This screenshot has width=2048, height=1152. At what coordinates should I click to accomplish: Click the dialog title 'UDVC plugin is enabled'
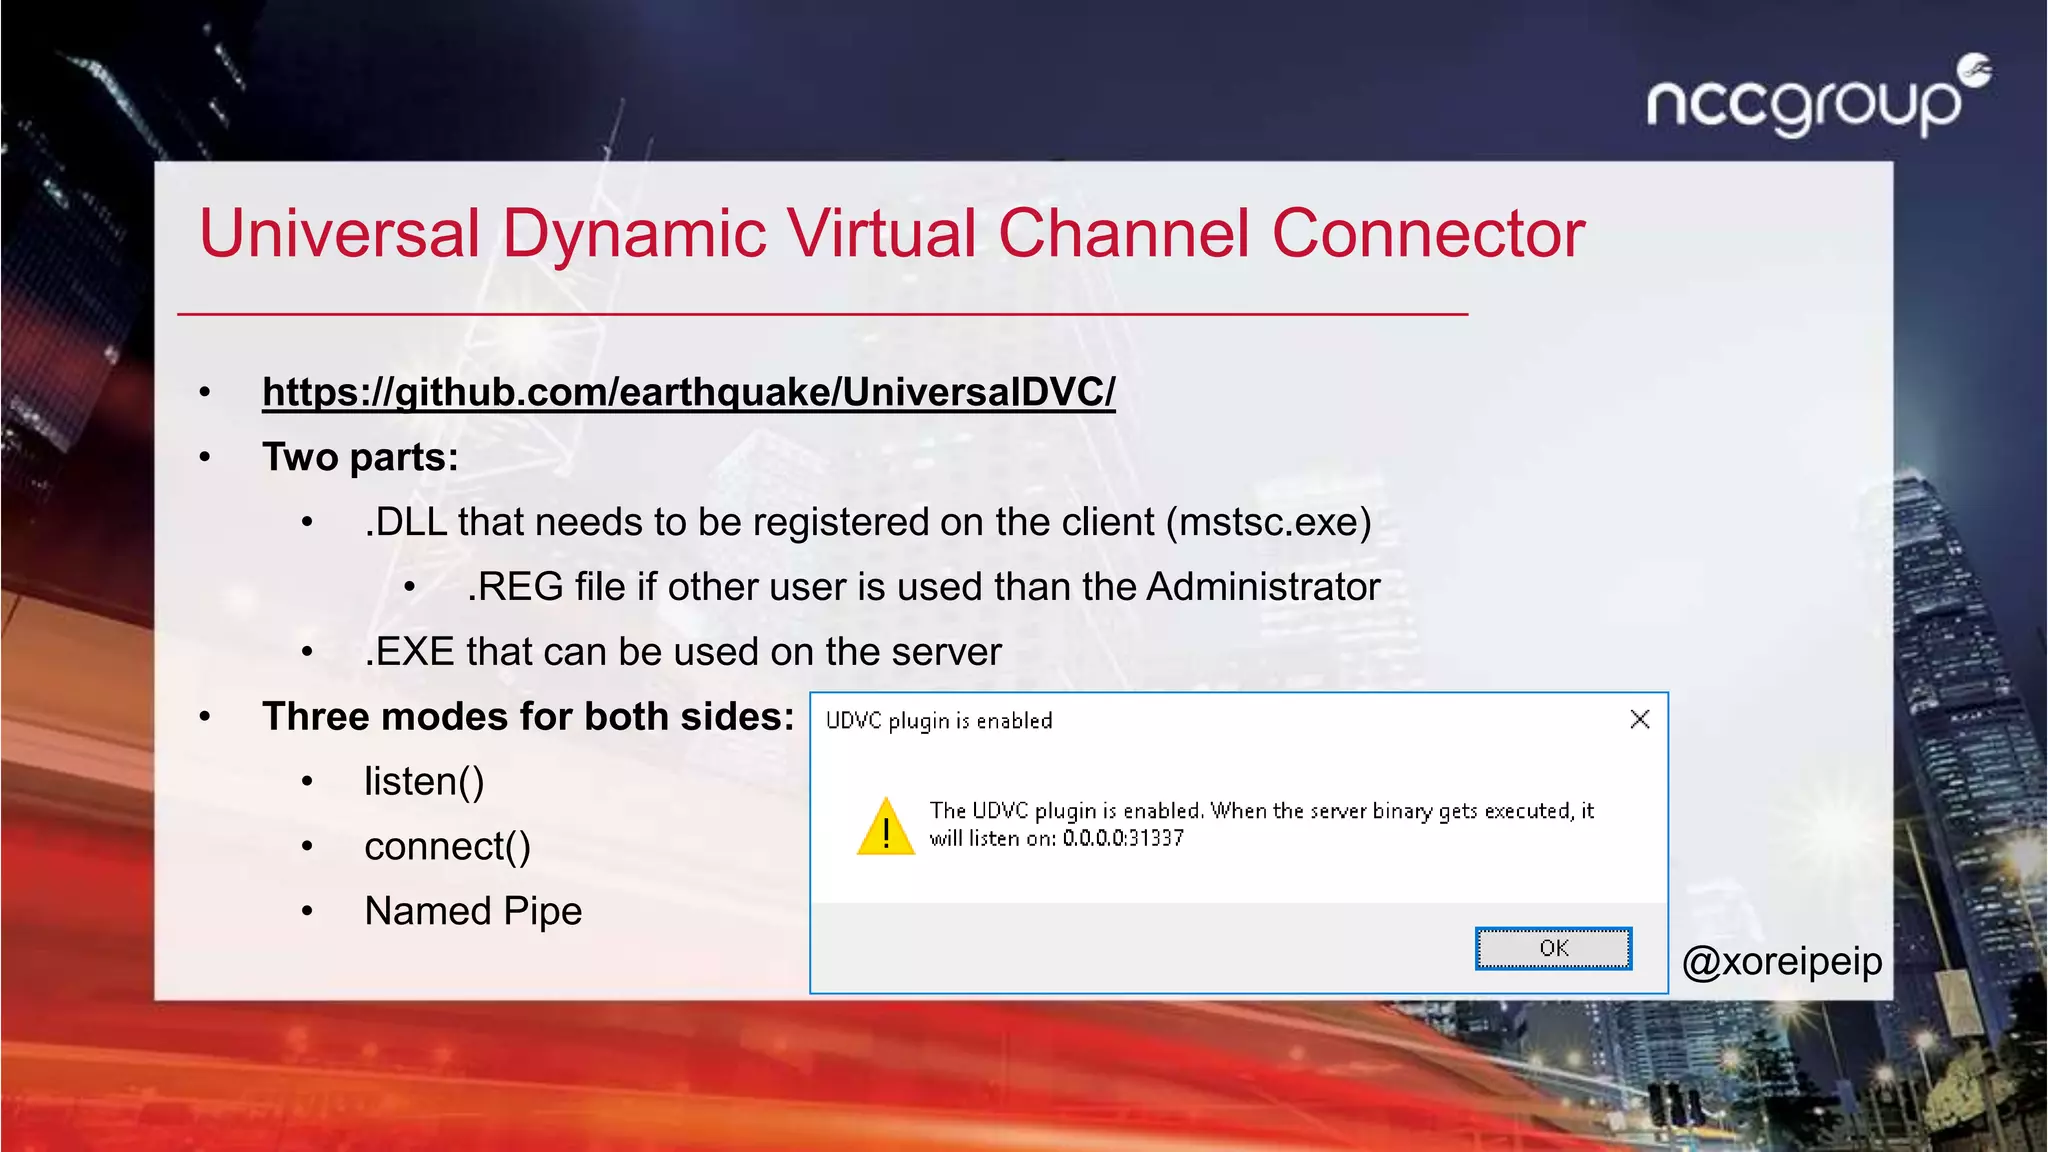click(x=939, y=721)
